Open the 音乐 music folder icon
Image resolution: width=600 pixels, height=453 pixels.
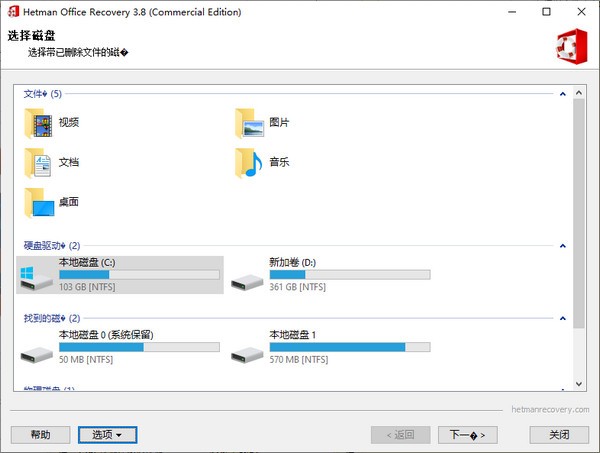point(249,163)
